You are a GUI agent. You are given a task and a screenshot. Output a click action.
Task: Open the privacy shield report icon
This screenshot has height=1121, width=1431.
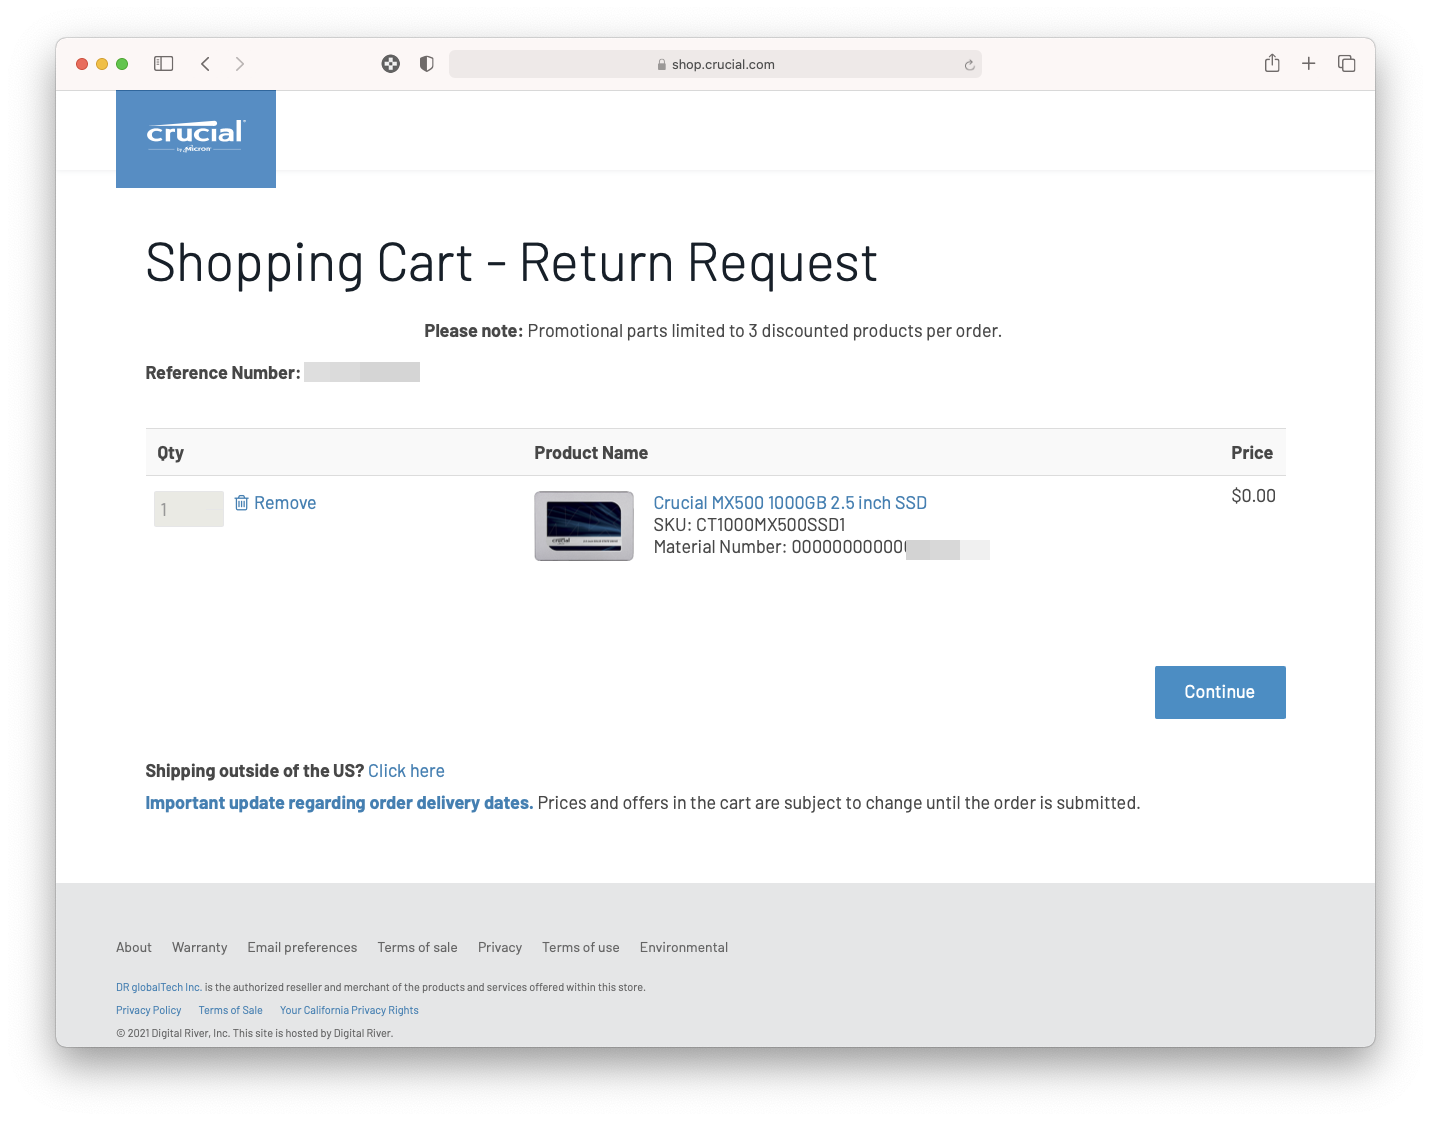pos(427,64)
